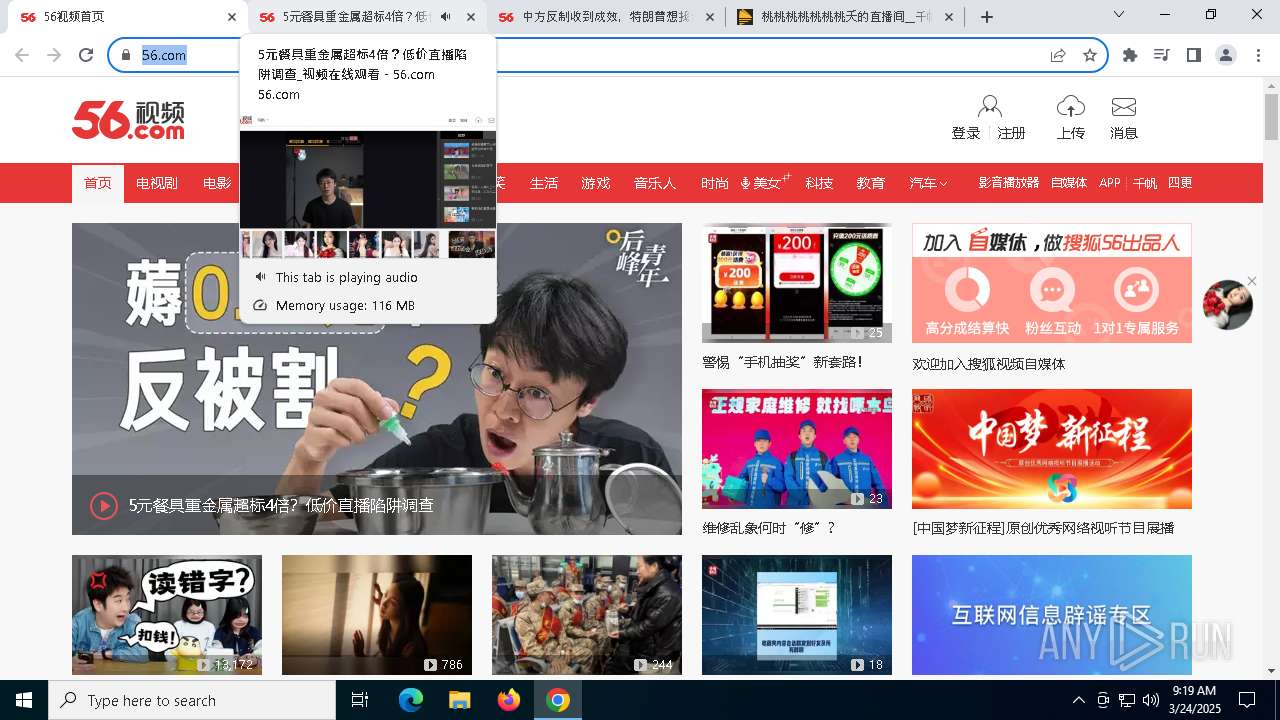Open the 影音播放器 link

pos(1008,183)
